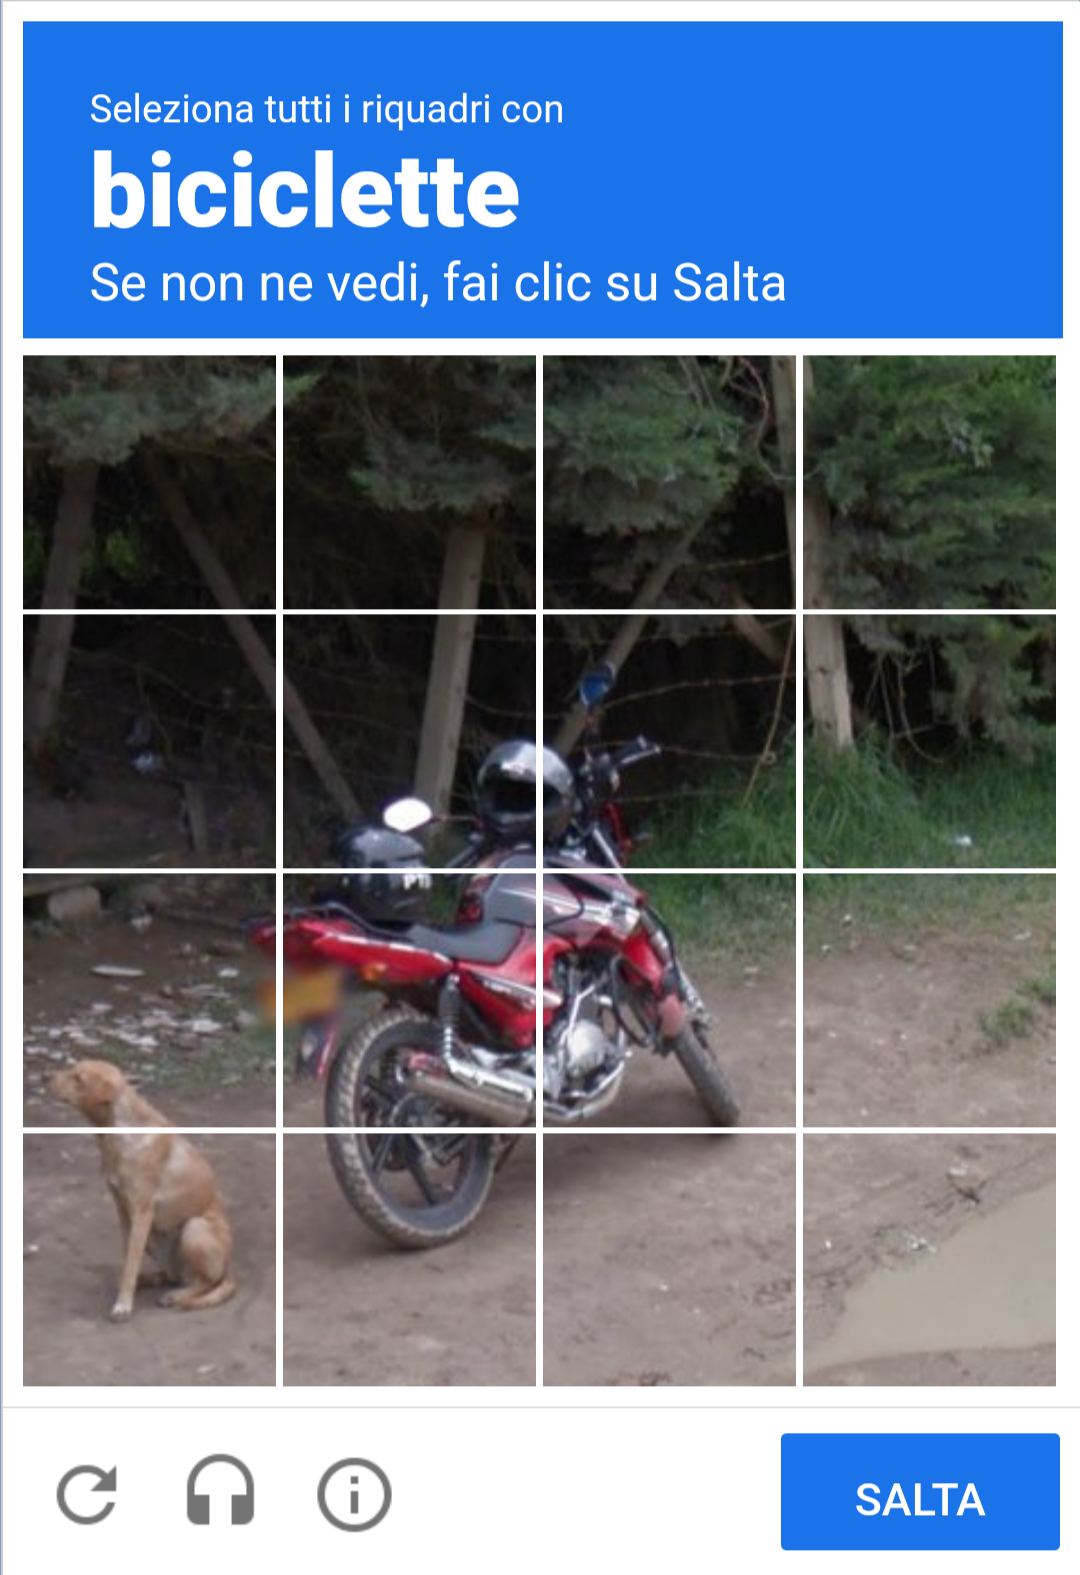The image size is (1080, 1575).
Task: Select tile with red motorcycle seat and tank
Action: (409, 1000)
